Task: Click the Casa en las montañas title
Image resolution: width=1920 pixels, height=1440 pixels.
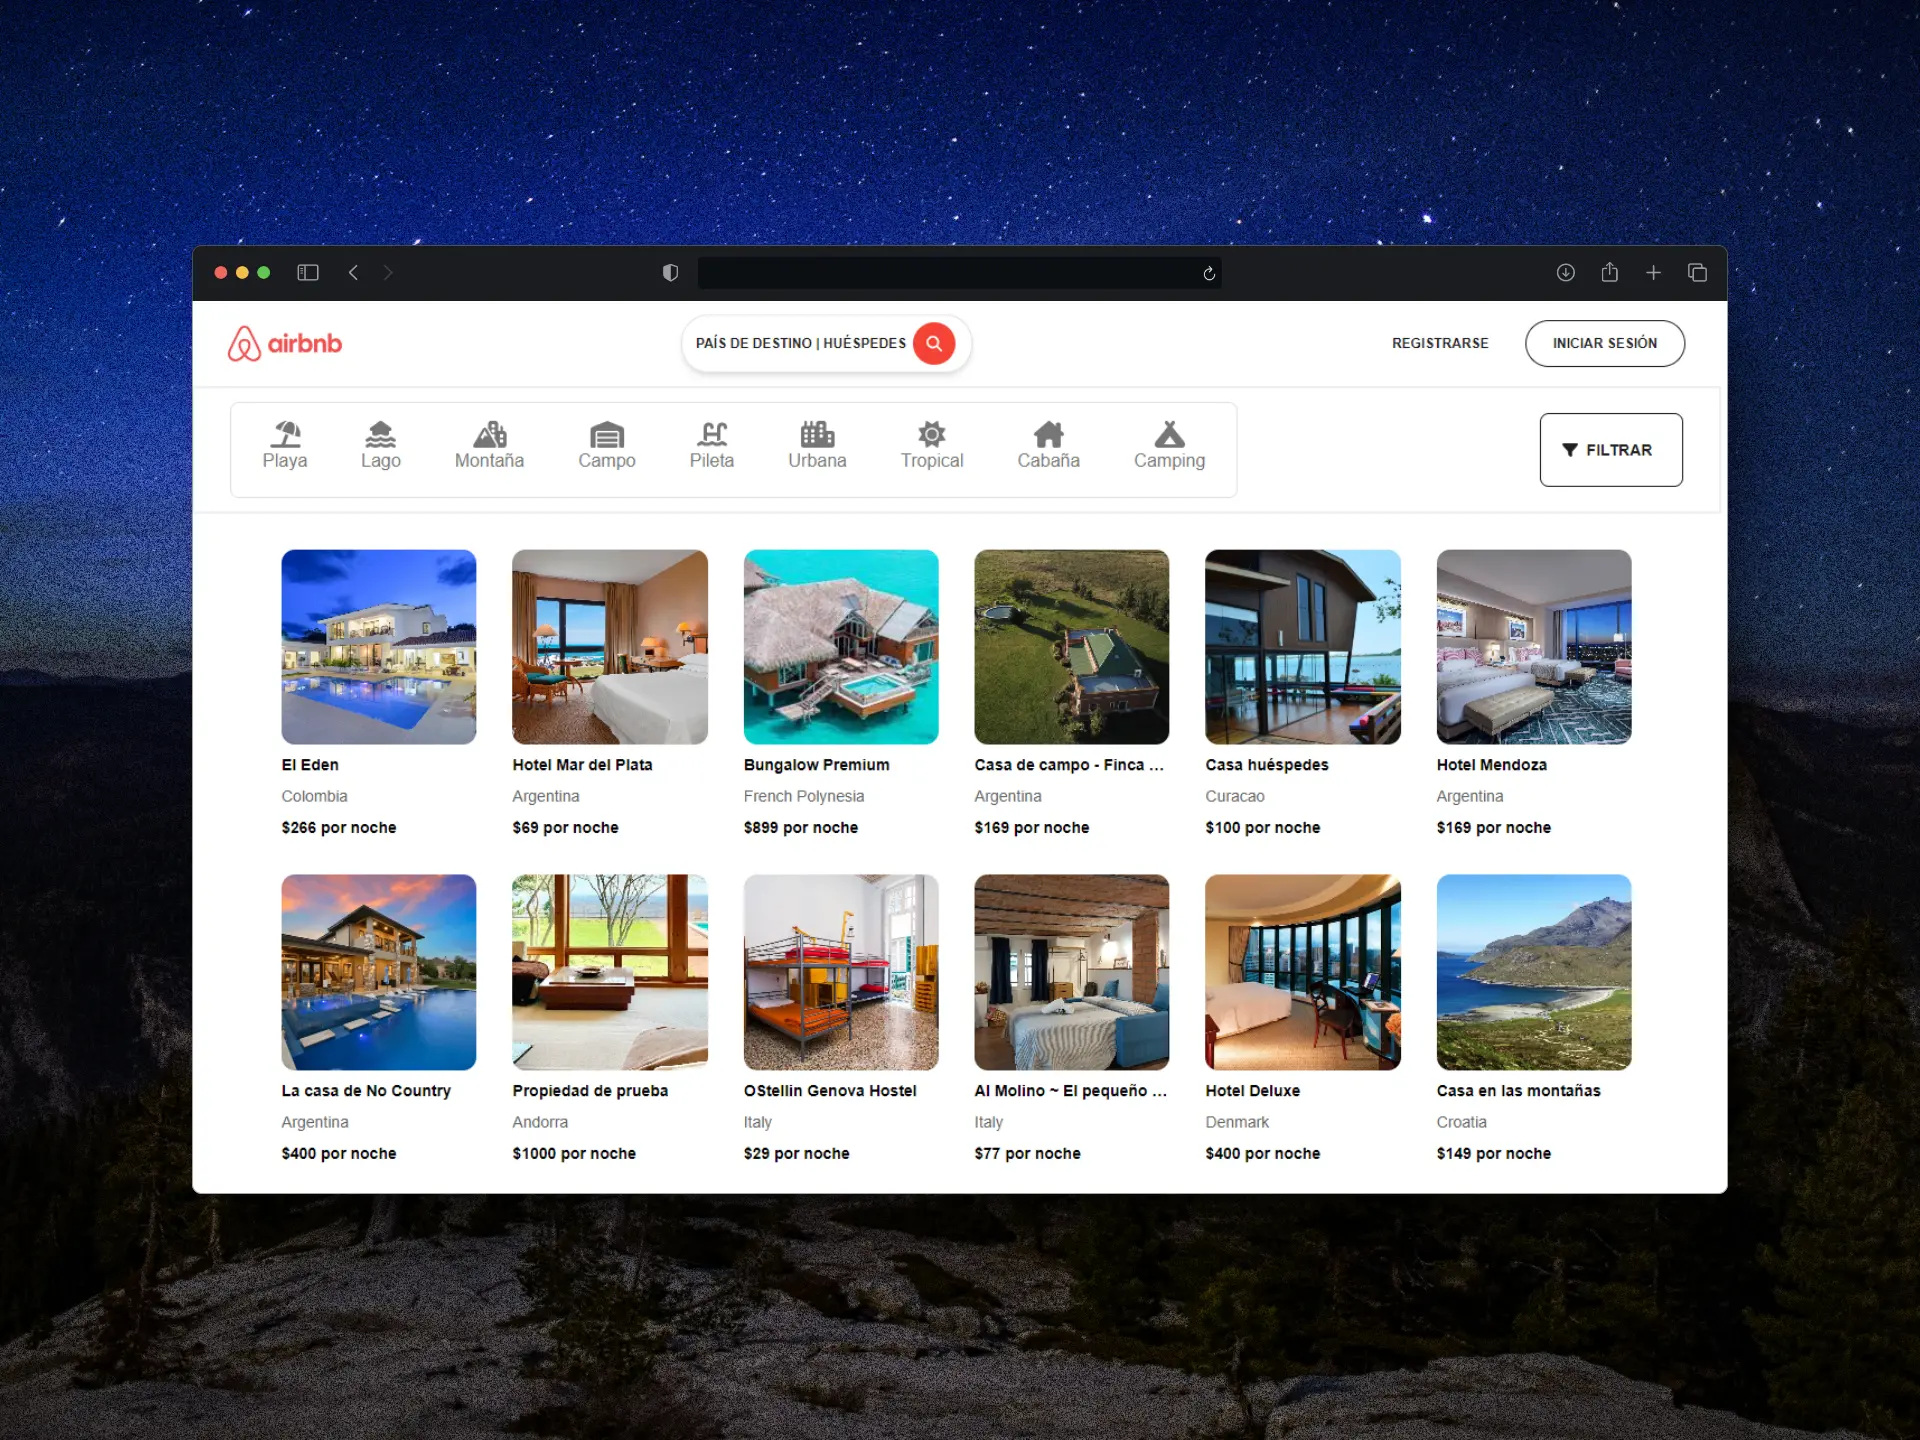Action: (x=1519, y=1091)
